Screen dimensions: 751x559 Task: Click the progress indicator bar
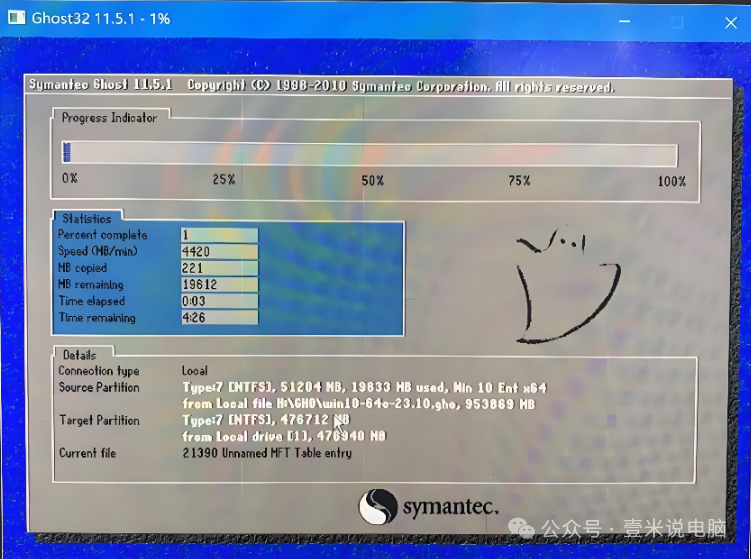[x=370, y=154]
